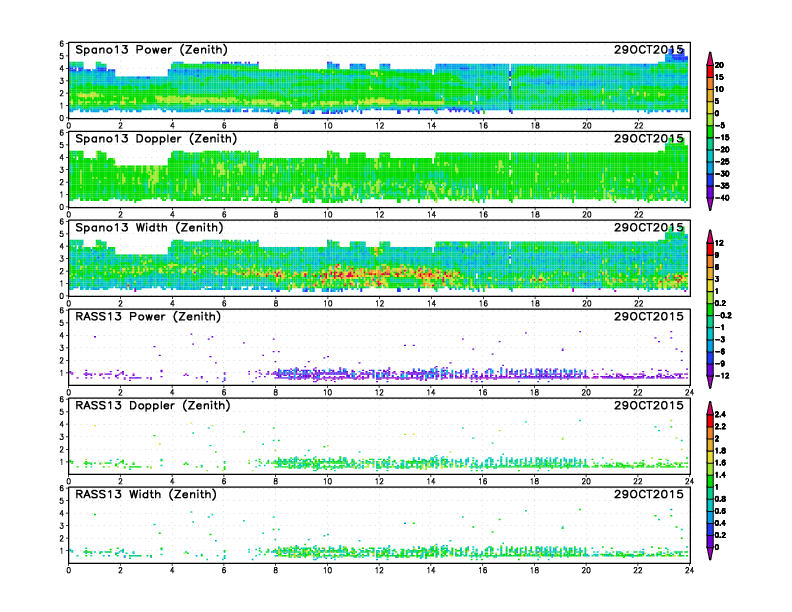792x612 pixels.
Task: Click the "15" colorbar label
Action: [x=719, y=77]
